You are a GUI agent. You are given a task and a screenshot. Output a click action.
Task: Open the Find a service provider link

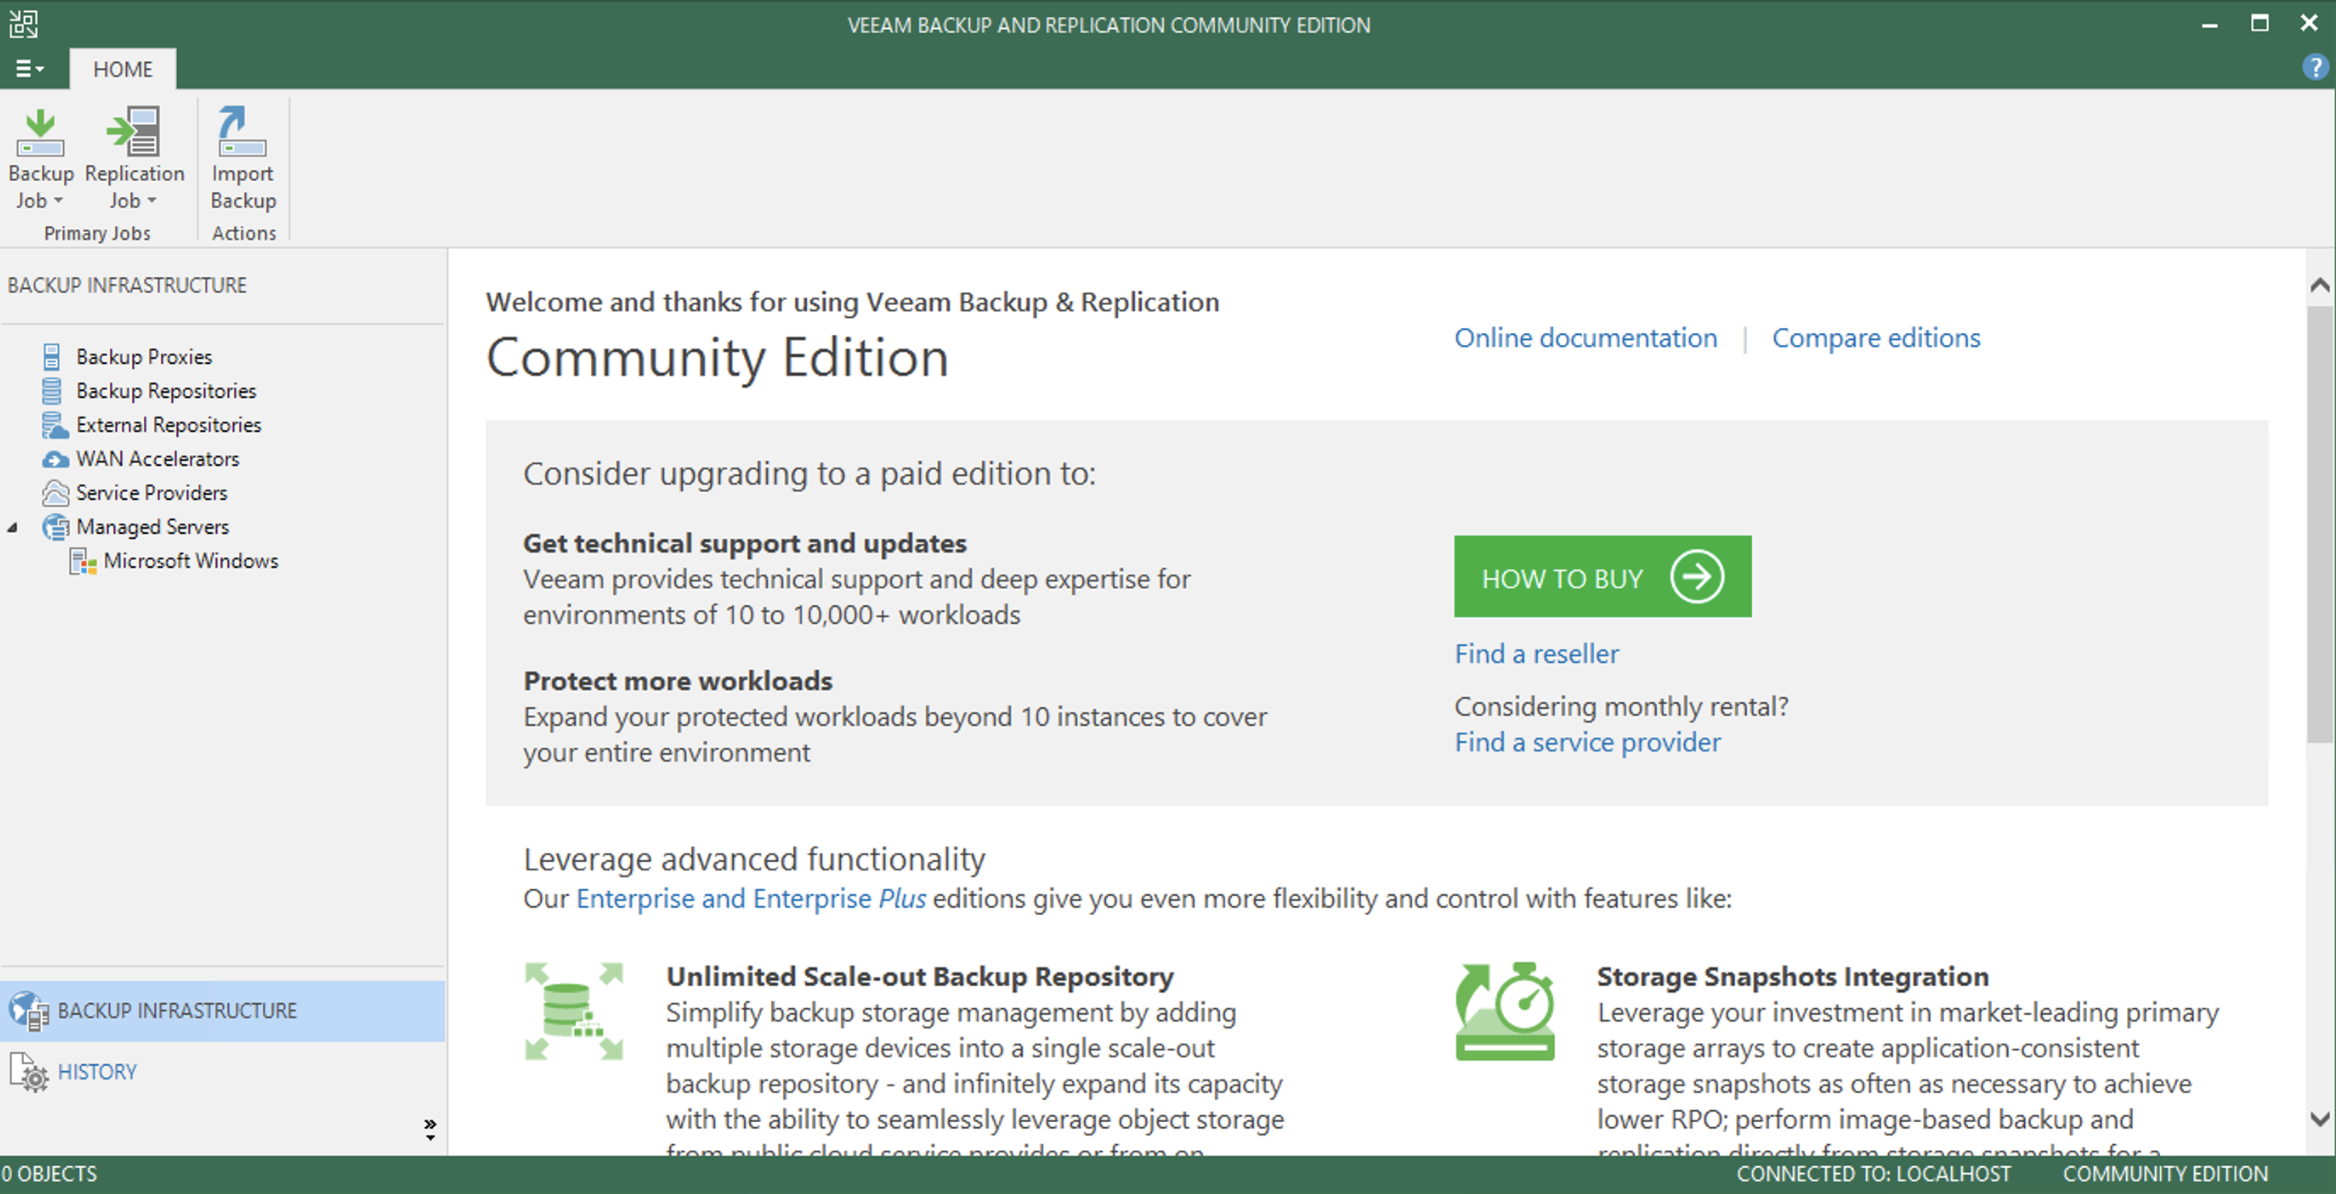1587,742
